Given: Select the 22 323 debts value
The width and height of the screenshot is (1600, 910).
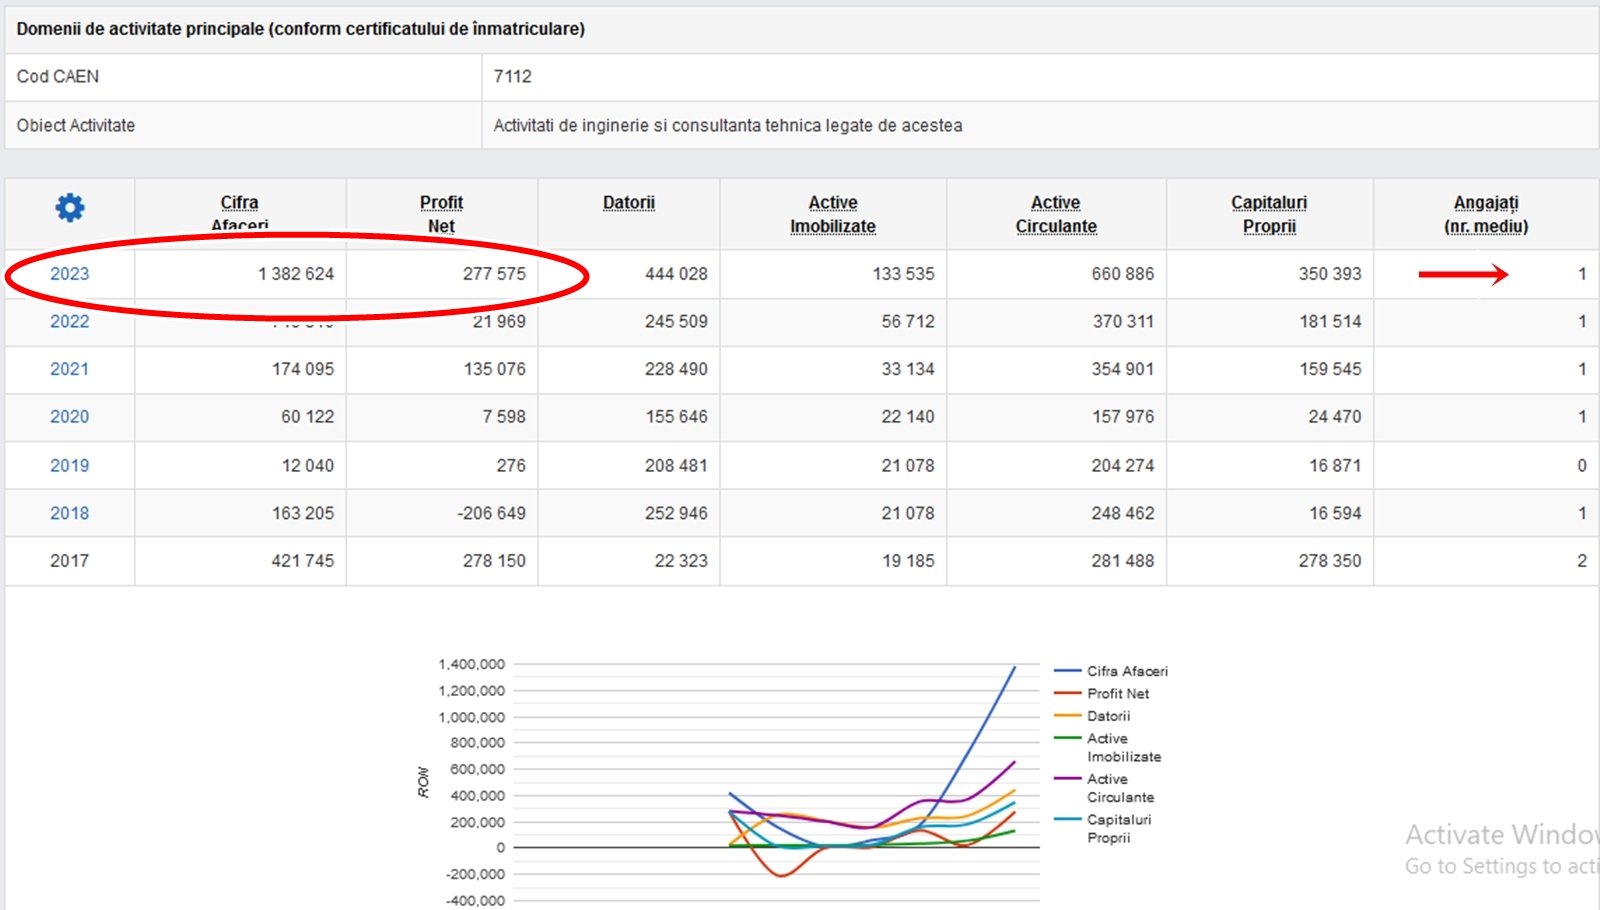Looking at the screenshot, I should pos(681,561).
